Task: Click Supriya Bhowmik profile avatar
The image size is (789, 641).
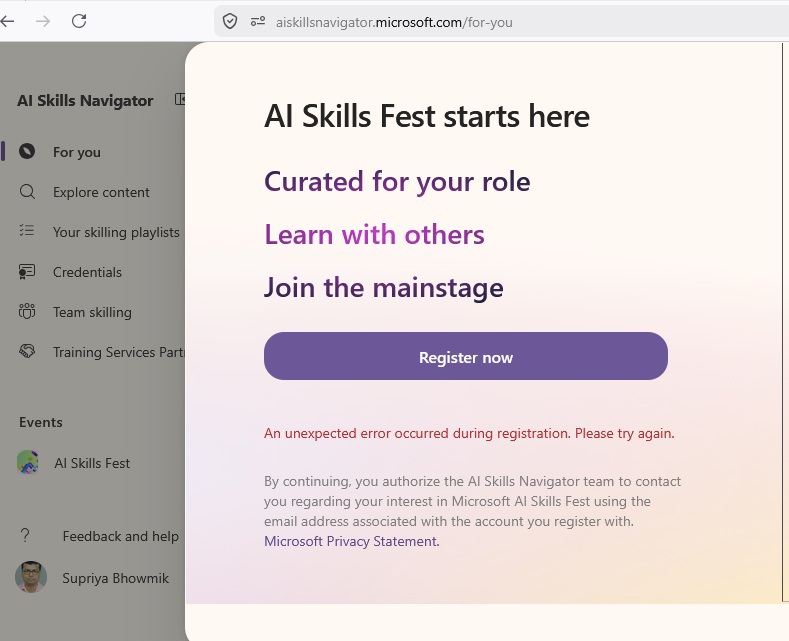Action: [31, 577]
